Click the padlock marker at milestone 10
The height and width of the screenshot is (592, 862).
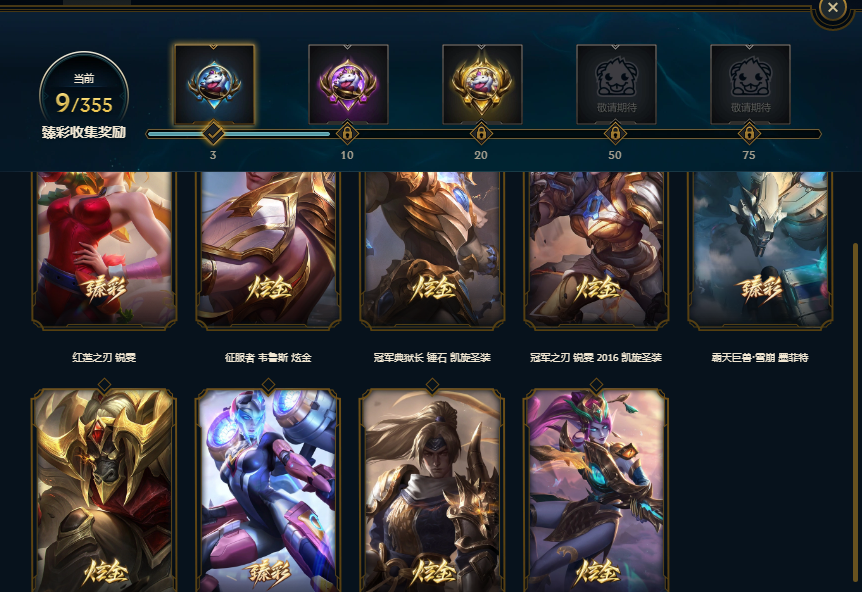tap(347, 133)
